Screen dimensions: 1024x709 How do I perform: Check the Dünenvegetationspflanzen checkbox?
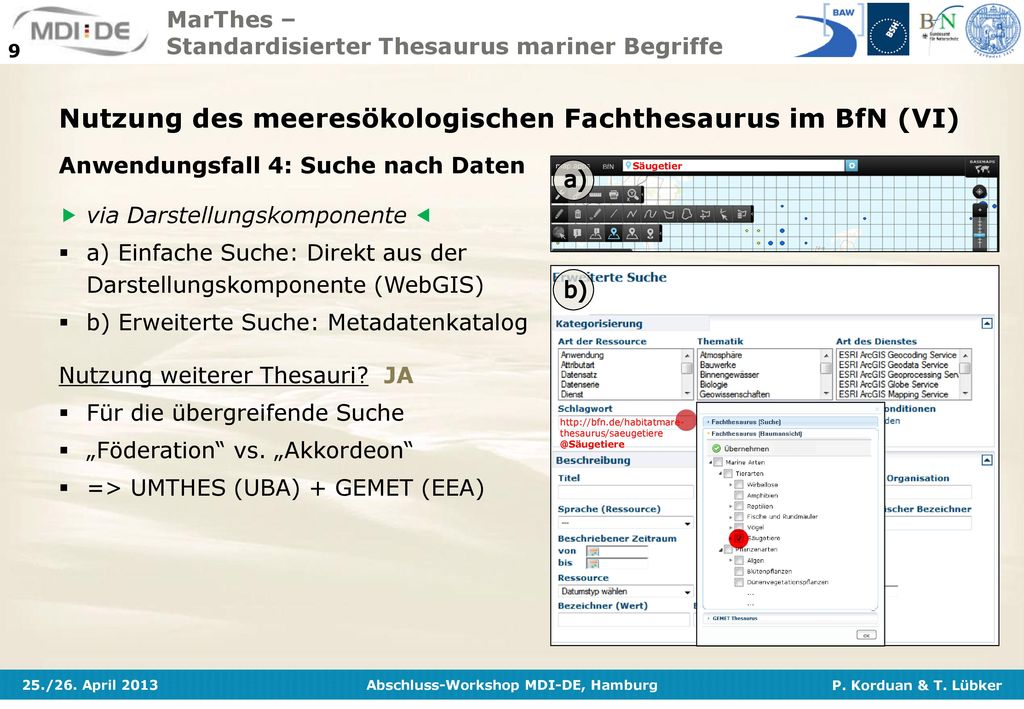point(739,582)
